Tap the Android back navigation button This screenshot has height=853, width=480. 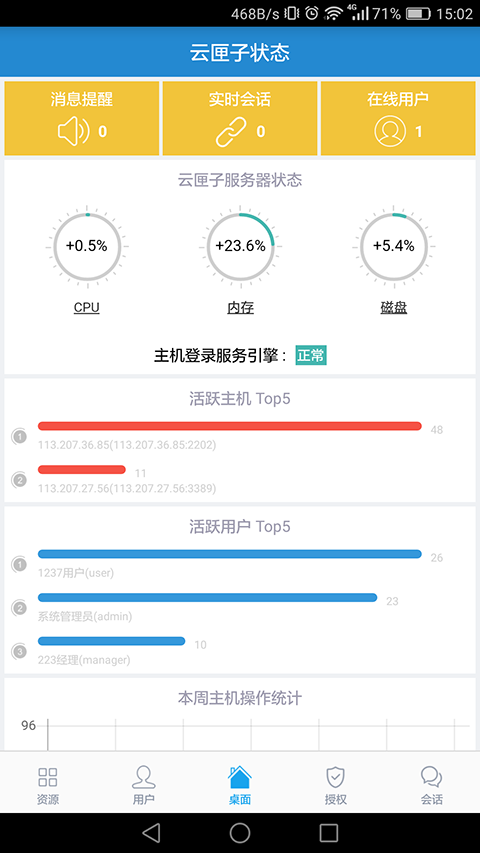151,832
